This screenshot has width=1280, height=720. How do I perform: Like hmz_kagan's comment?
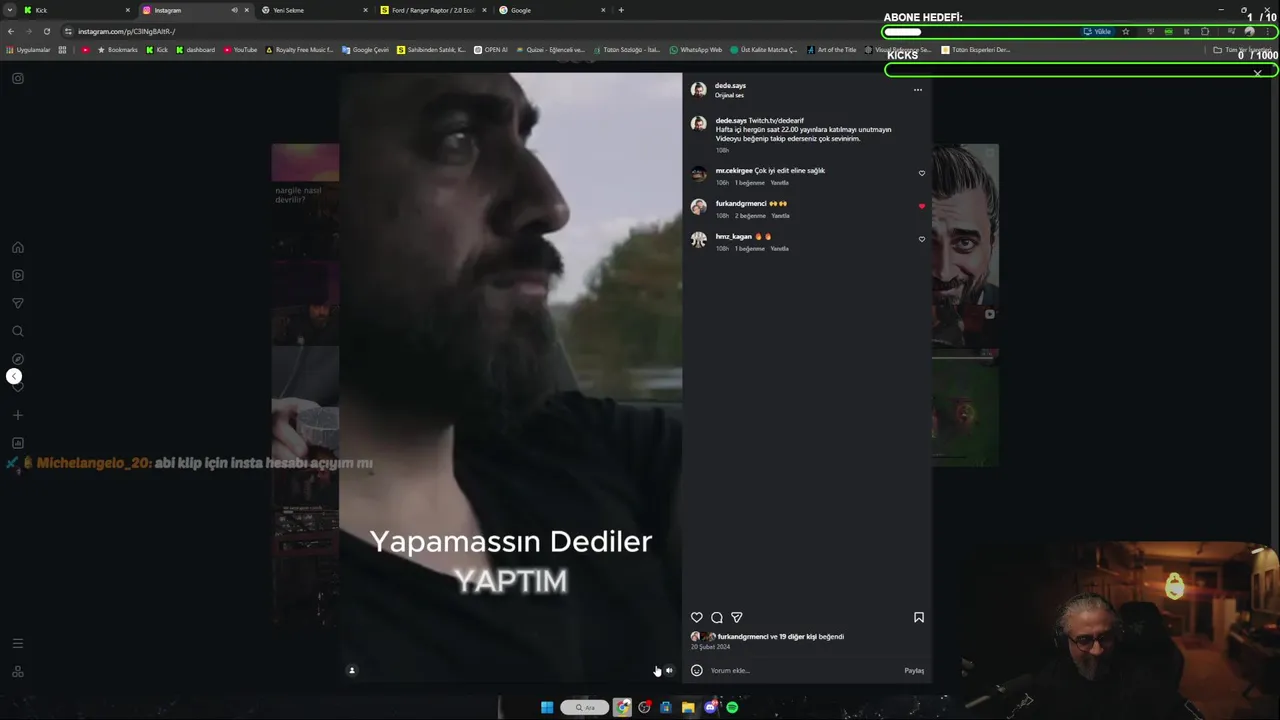[x=922, y=239]
